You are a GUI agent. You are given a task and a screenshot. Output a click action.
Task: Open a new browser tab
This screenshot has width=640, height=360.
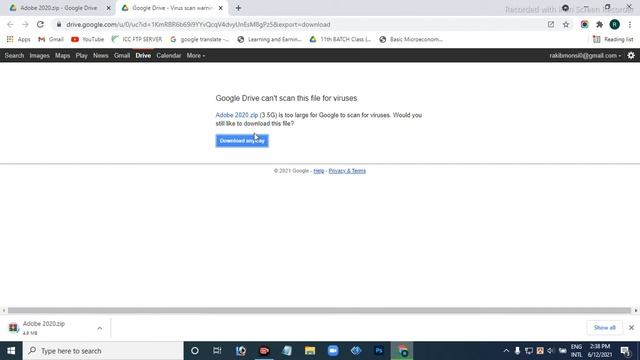pos(238,8)
